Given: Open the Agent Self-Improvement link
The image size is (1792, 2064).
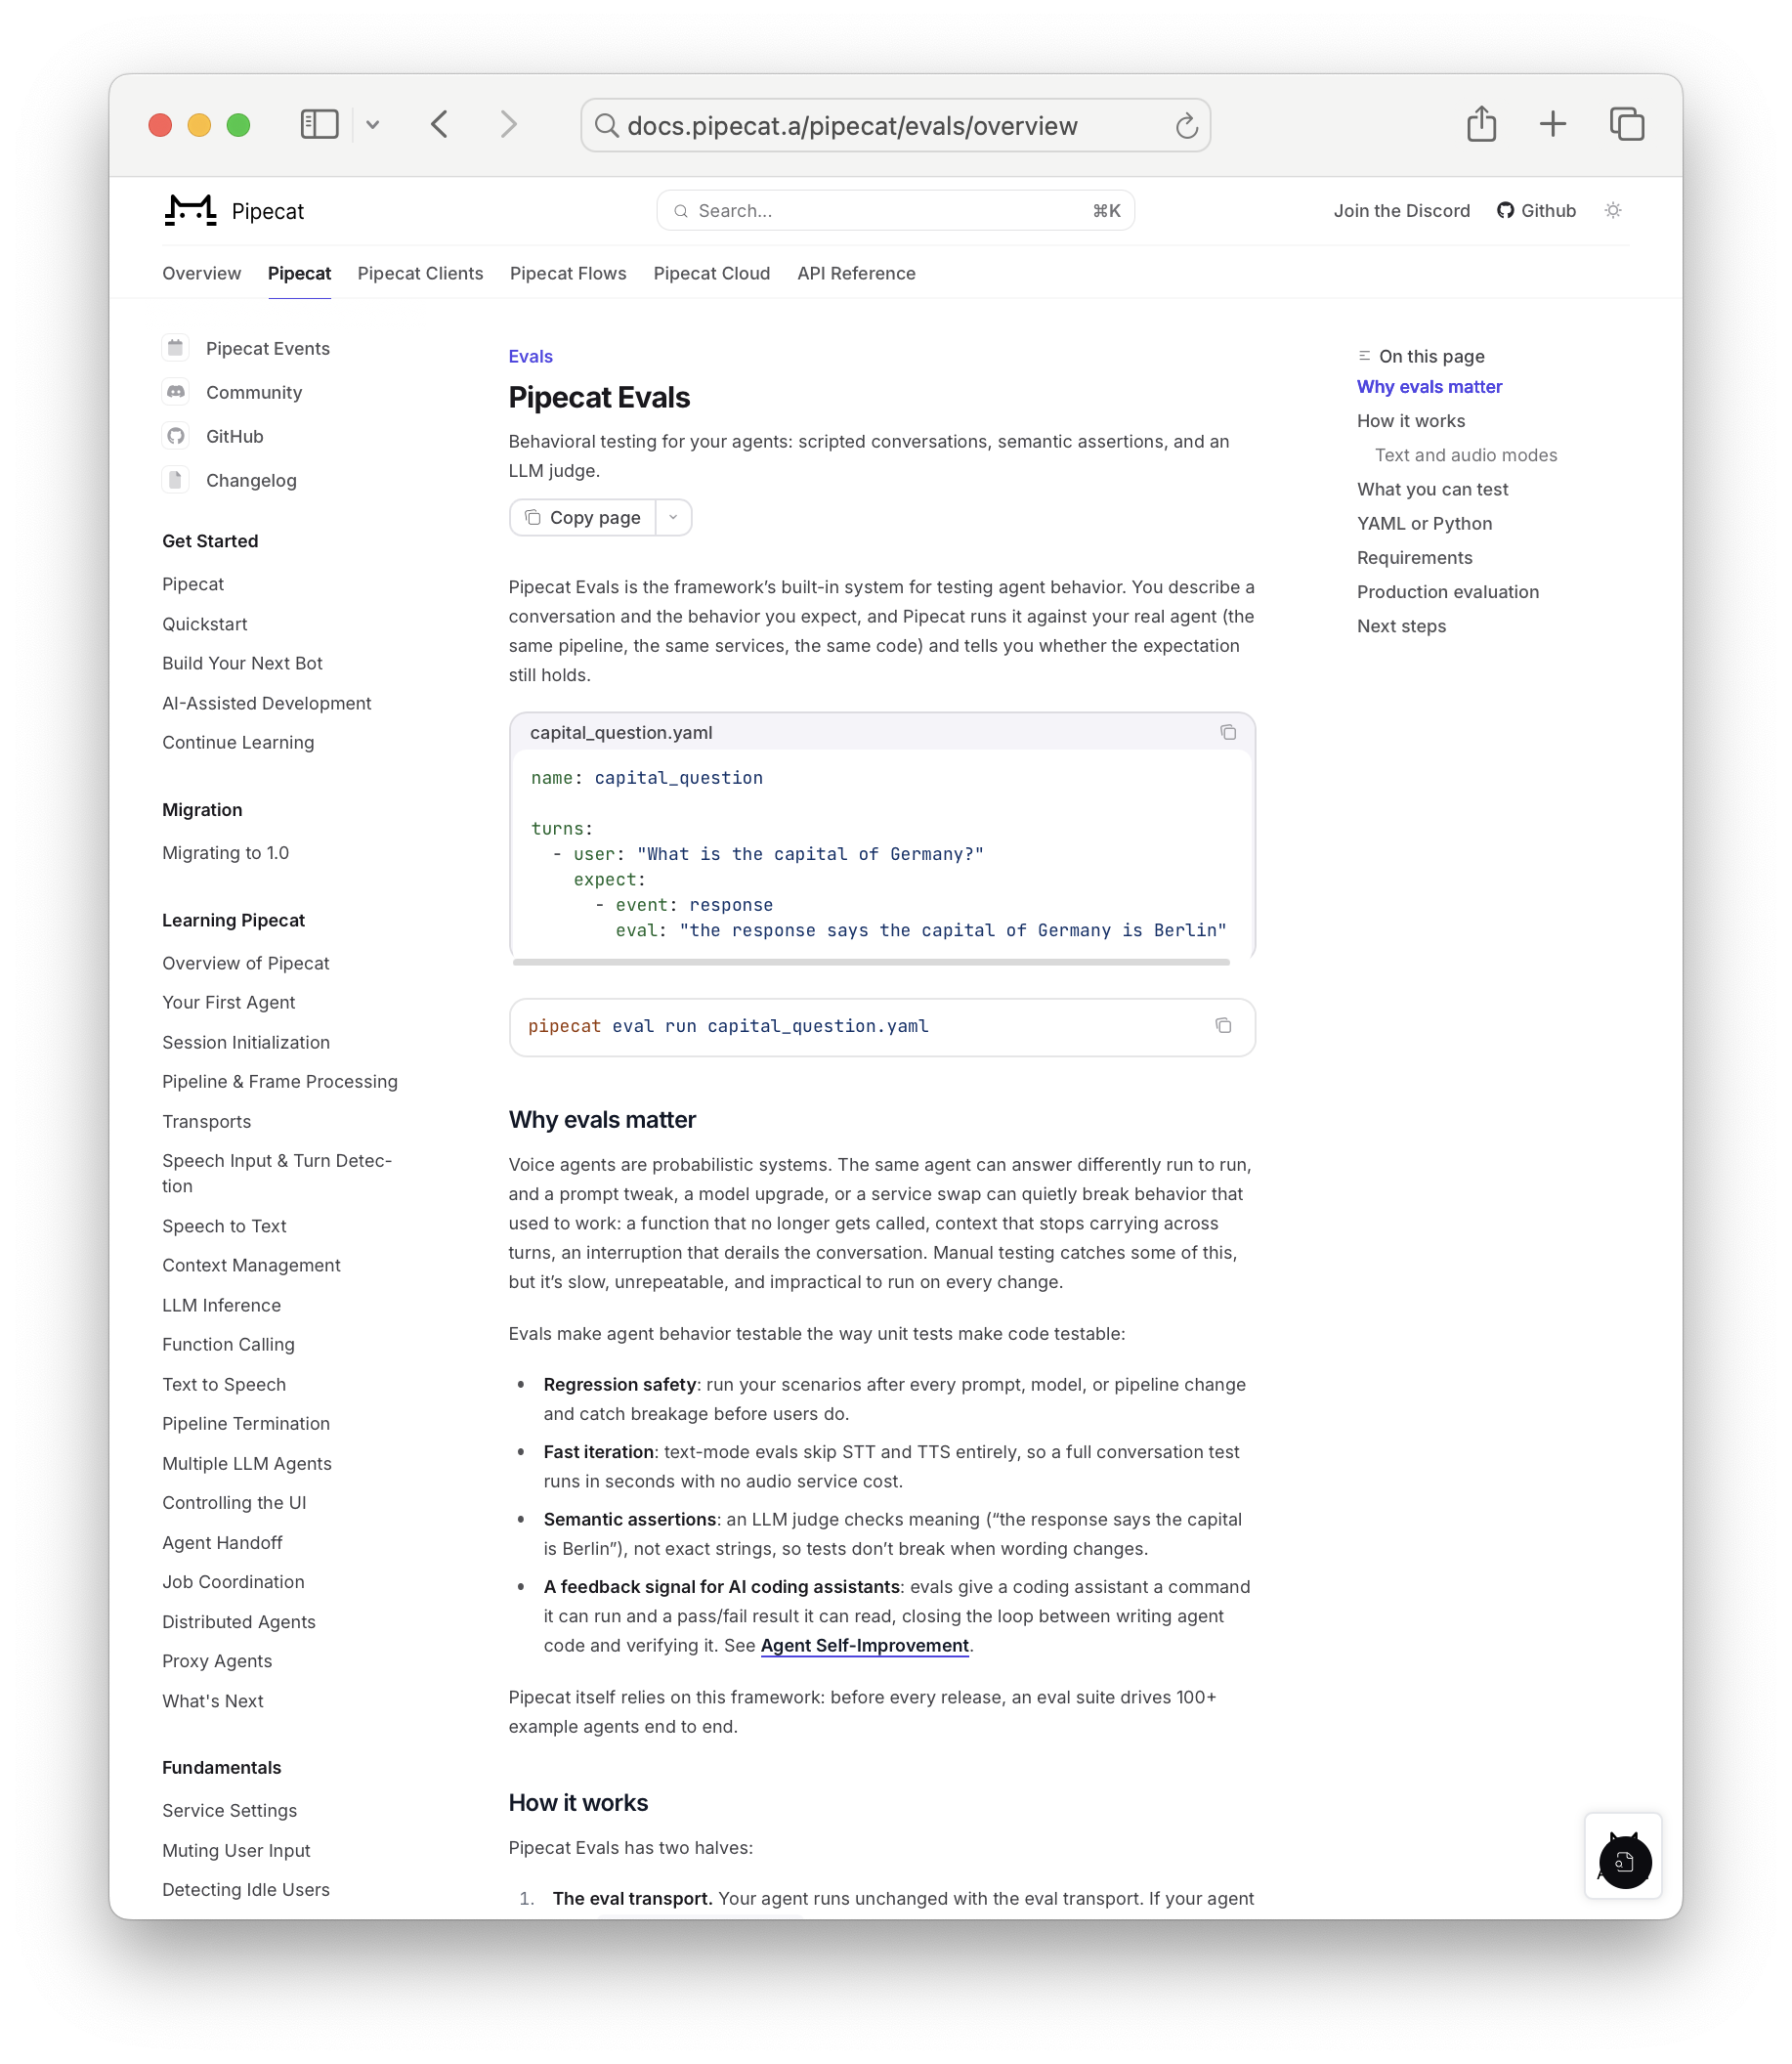Looking at the screenshot, I should tap(864, 1645).
